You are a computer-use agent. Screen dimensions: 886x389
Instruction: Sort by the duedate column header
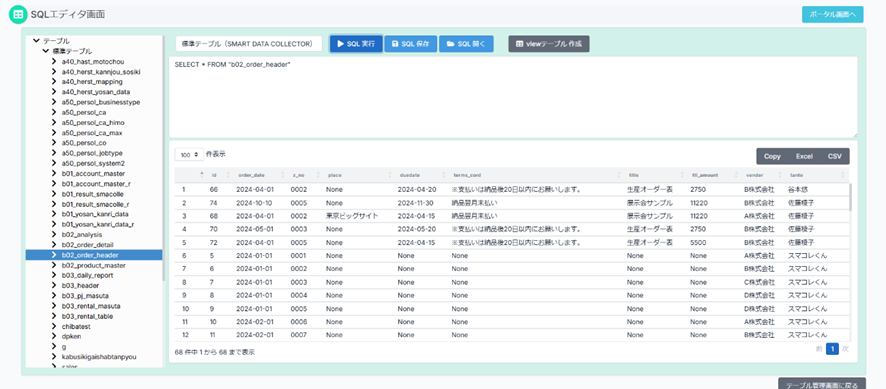point(421,175)
